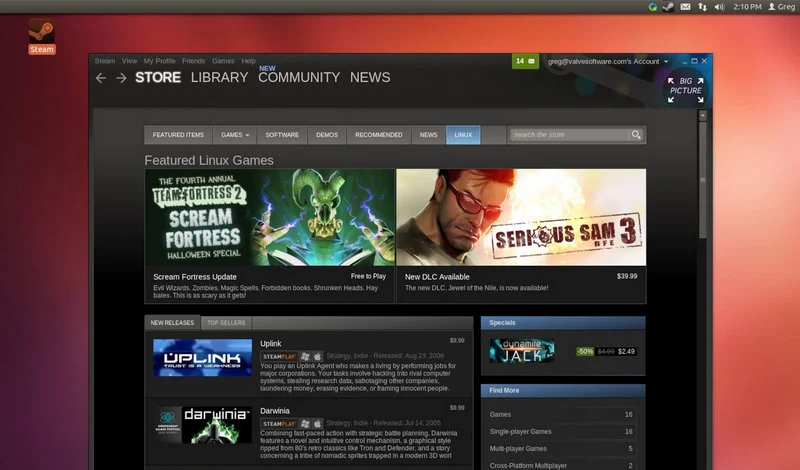Open the Darwinia game thumbnail

point(203,425)
